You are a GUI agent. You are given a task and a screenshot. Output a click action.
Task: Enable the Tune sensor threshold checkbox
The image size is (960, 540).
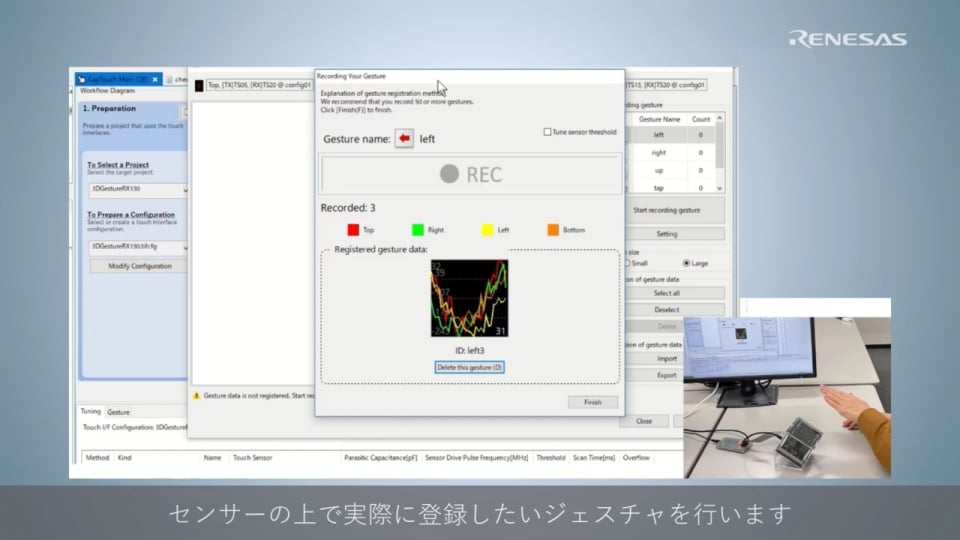click(547, 132)
